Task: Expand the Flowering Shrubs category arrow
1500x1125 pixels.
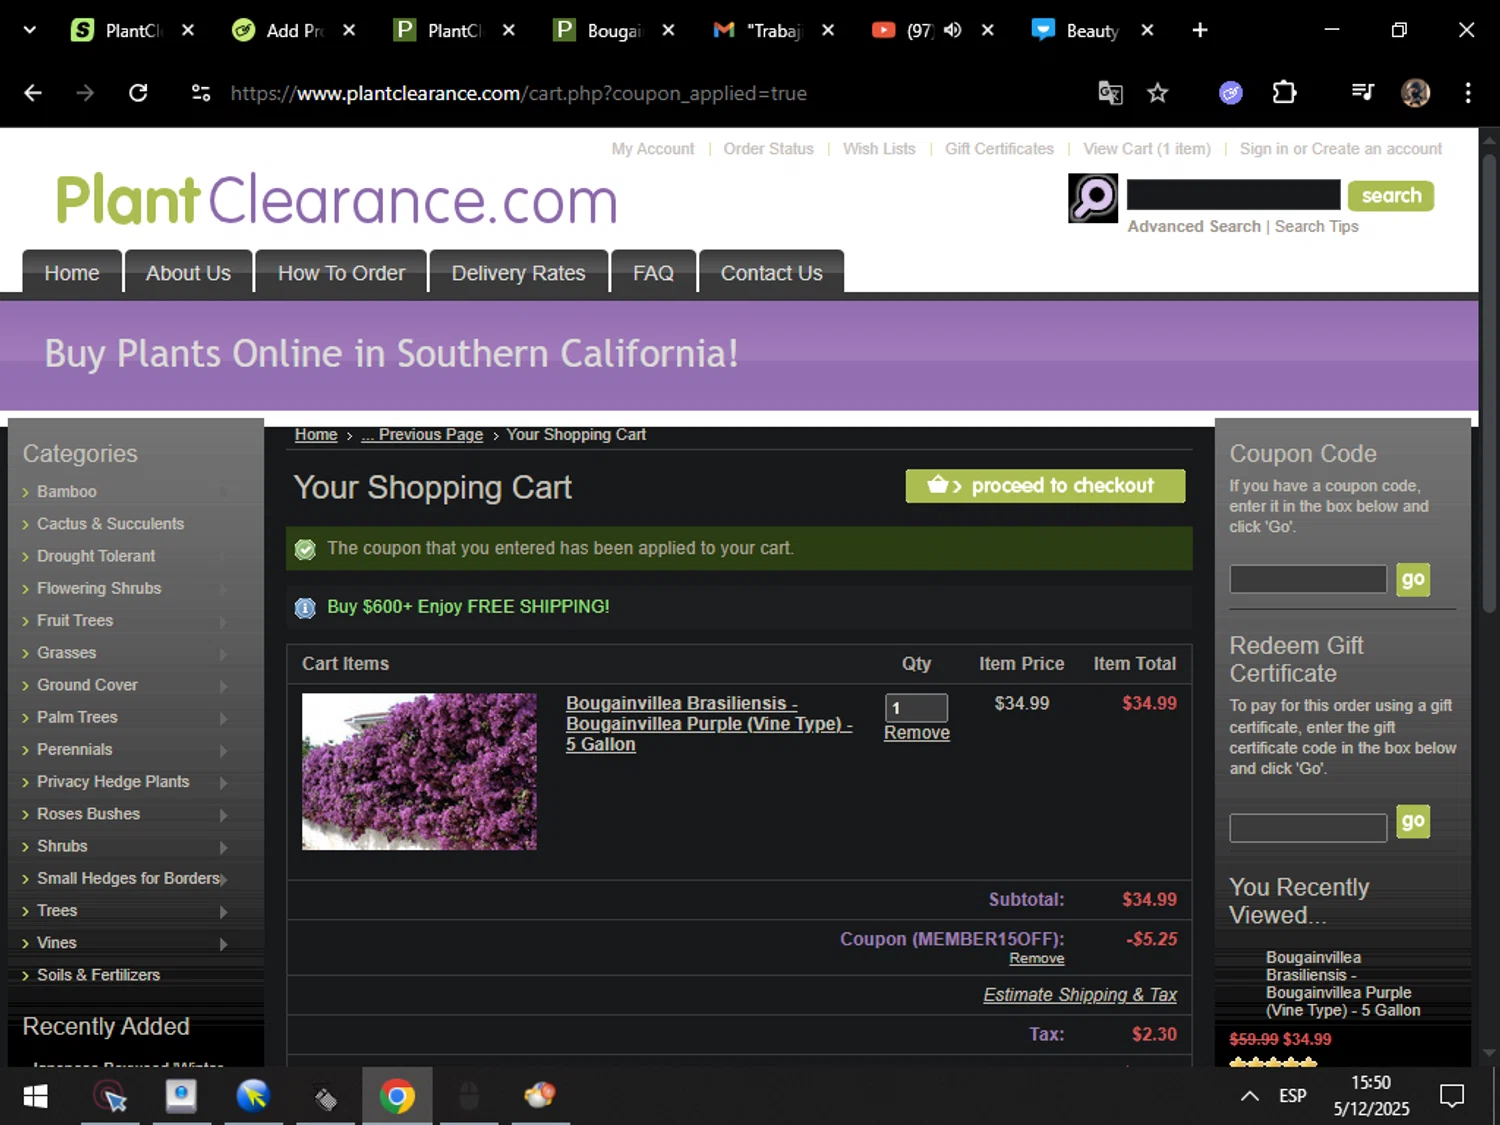Action: 223,589
